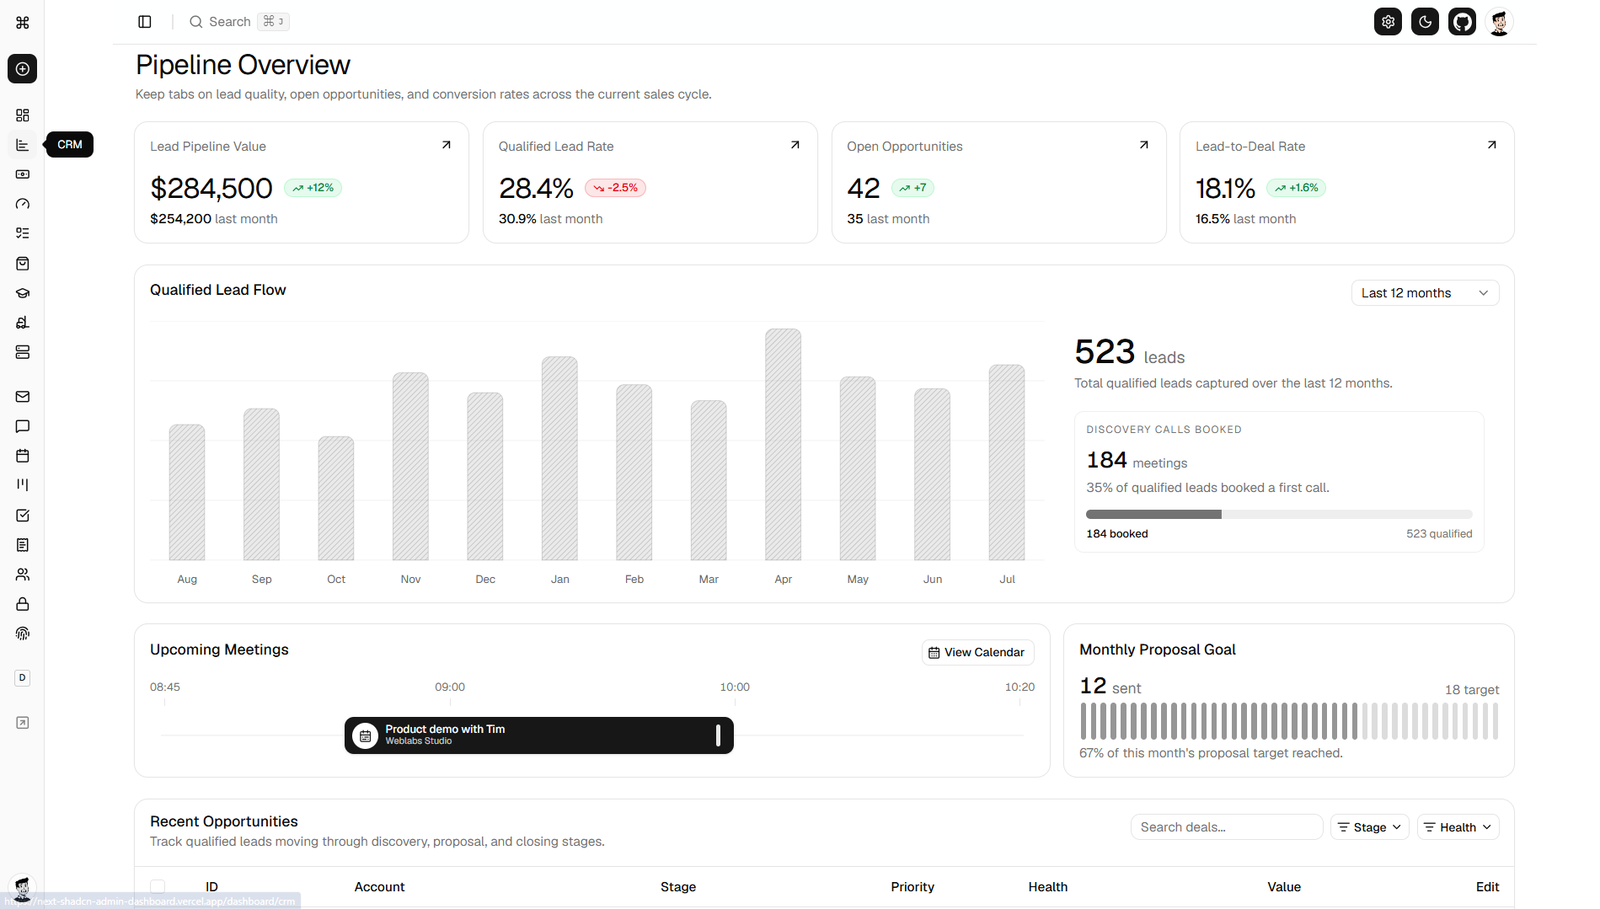The image size is (1600, 909).
Task: Open the gauge analytics sidebar icon
Action: (22, 204)
